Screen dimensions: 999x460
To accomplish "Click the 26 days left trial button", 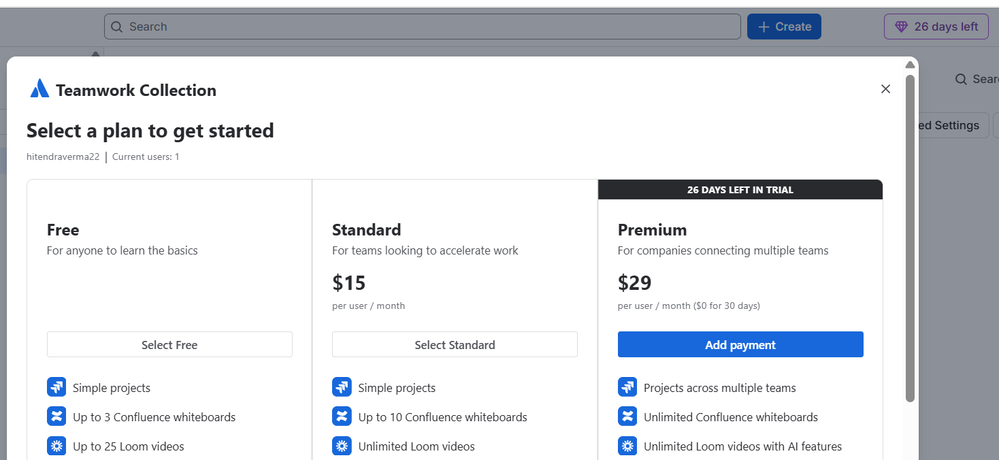I will pos(937,27).
